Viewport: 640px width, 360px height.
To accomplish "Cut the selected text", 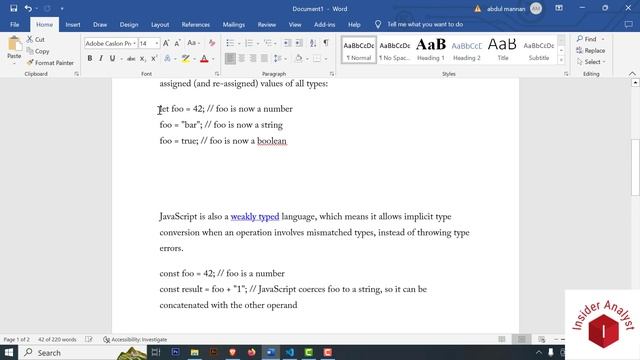I will click(36, 39).
